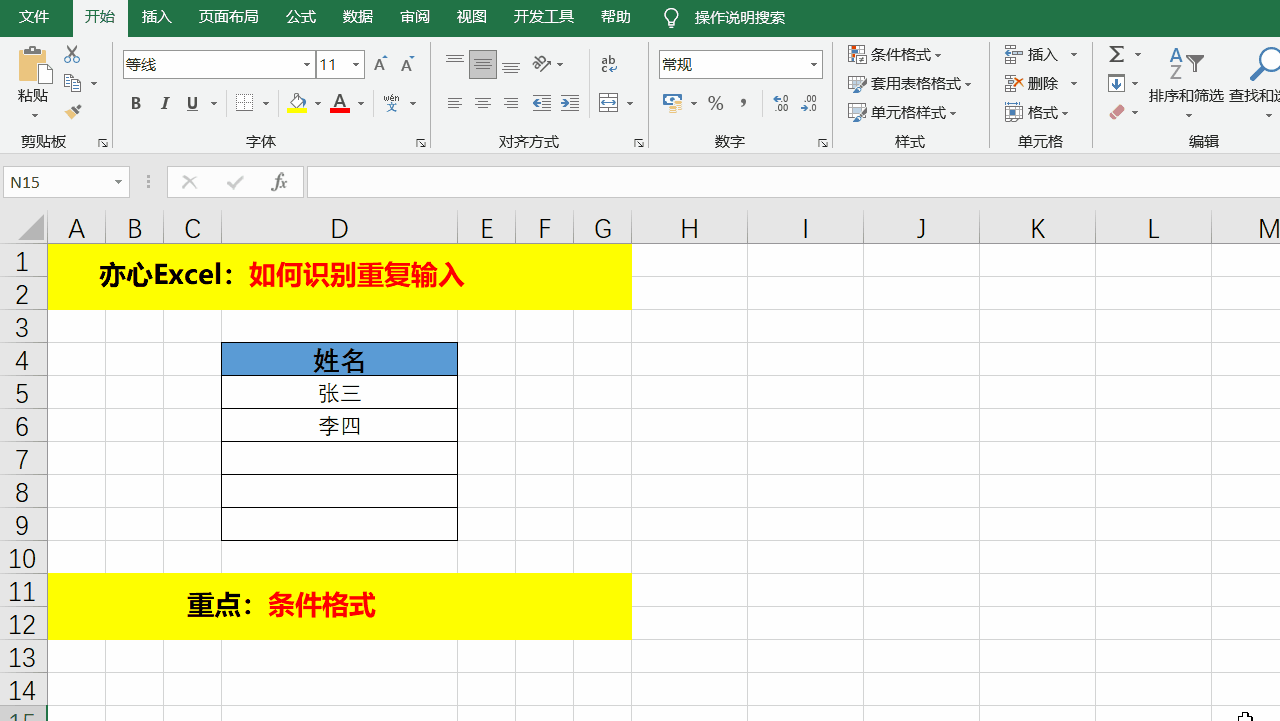Increase the cell indent

click(x=570, y=103)
